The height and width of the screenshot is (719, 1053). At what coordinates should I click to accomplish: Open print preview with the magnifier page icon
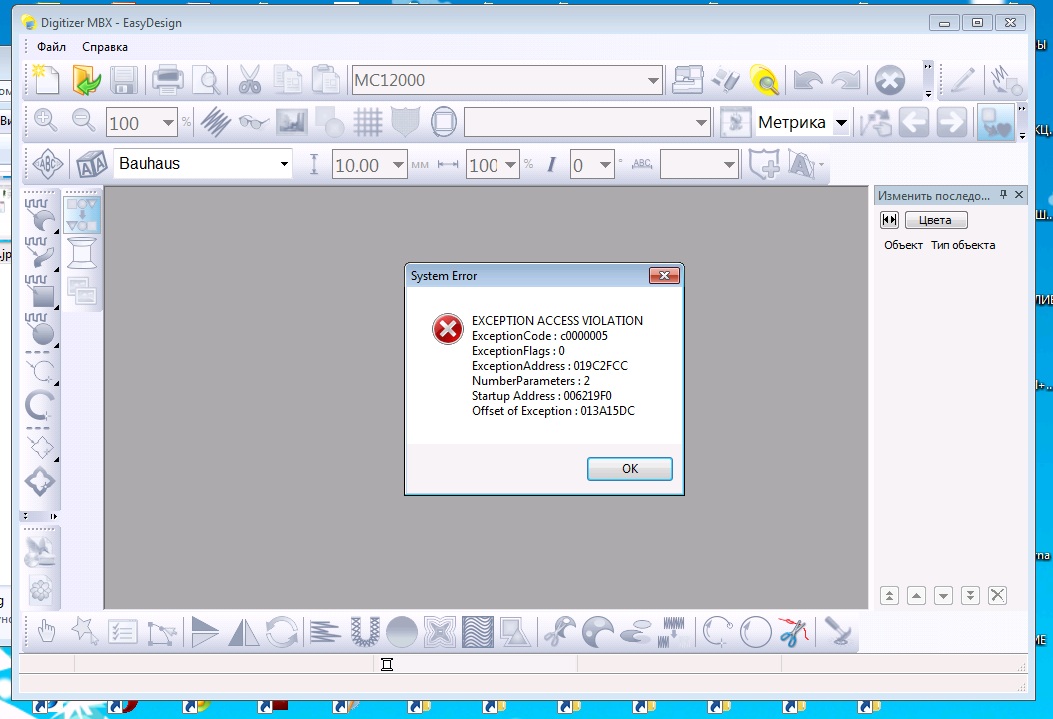pyautogui.click(x=207, y=80)
